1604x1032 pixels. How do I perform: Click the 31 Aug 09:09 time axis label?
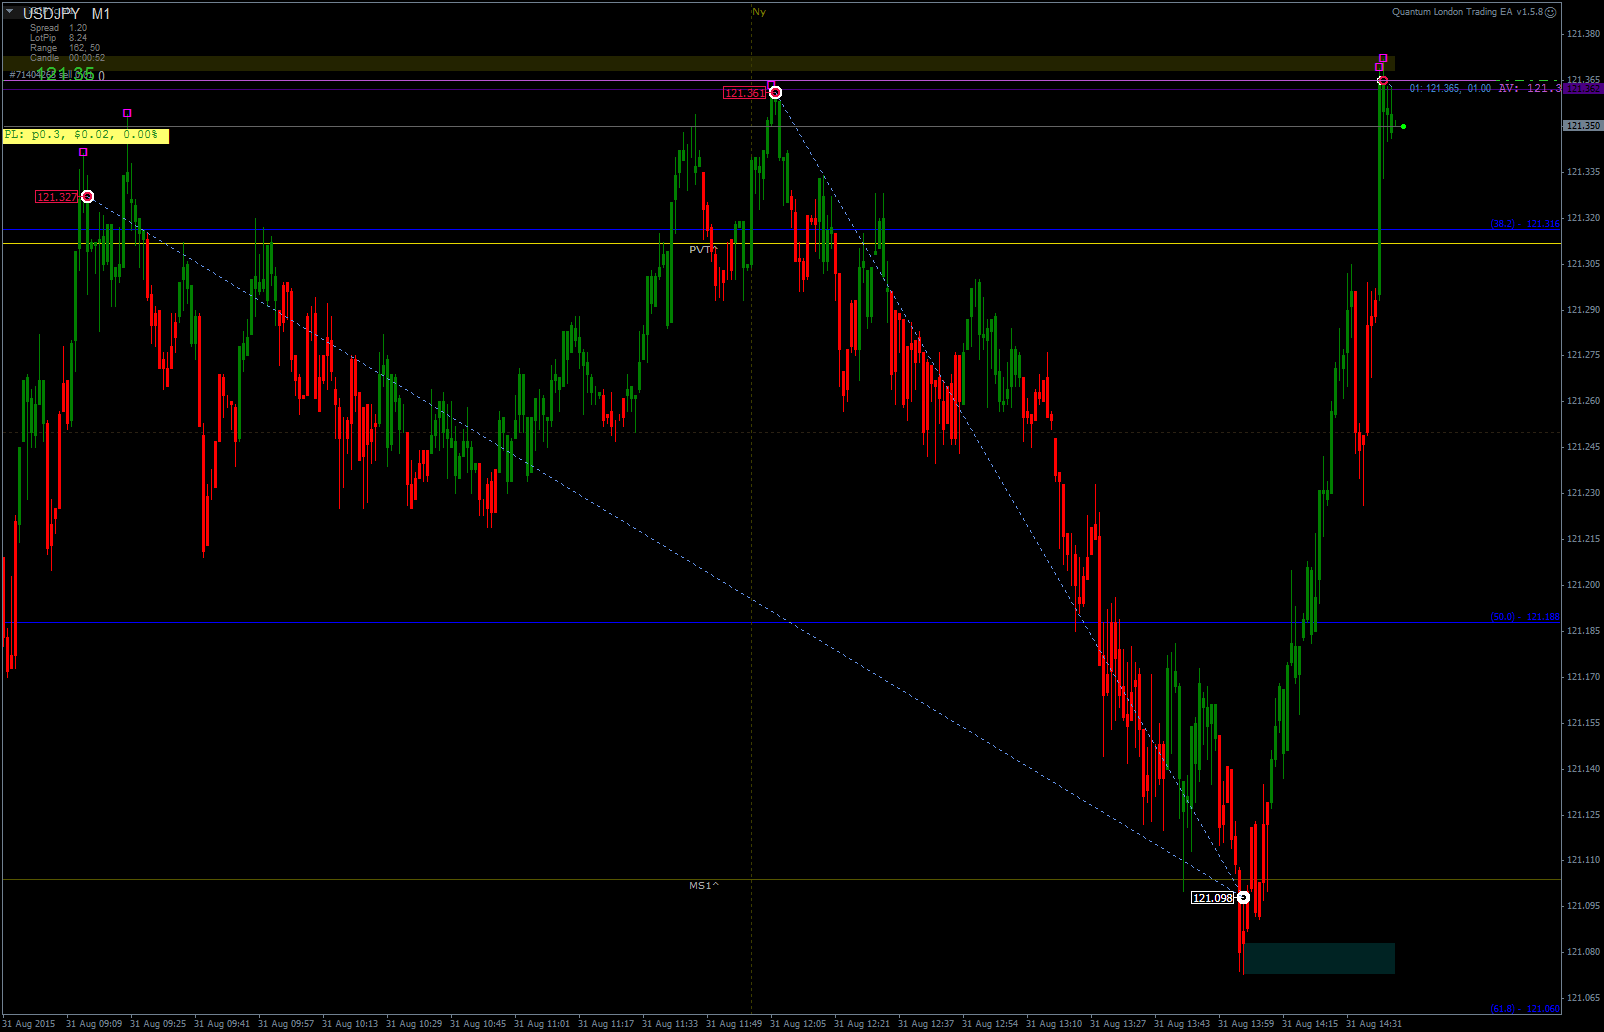click(x=94, y=1024)
